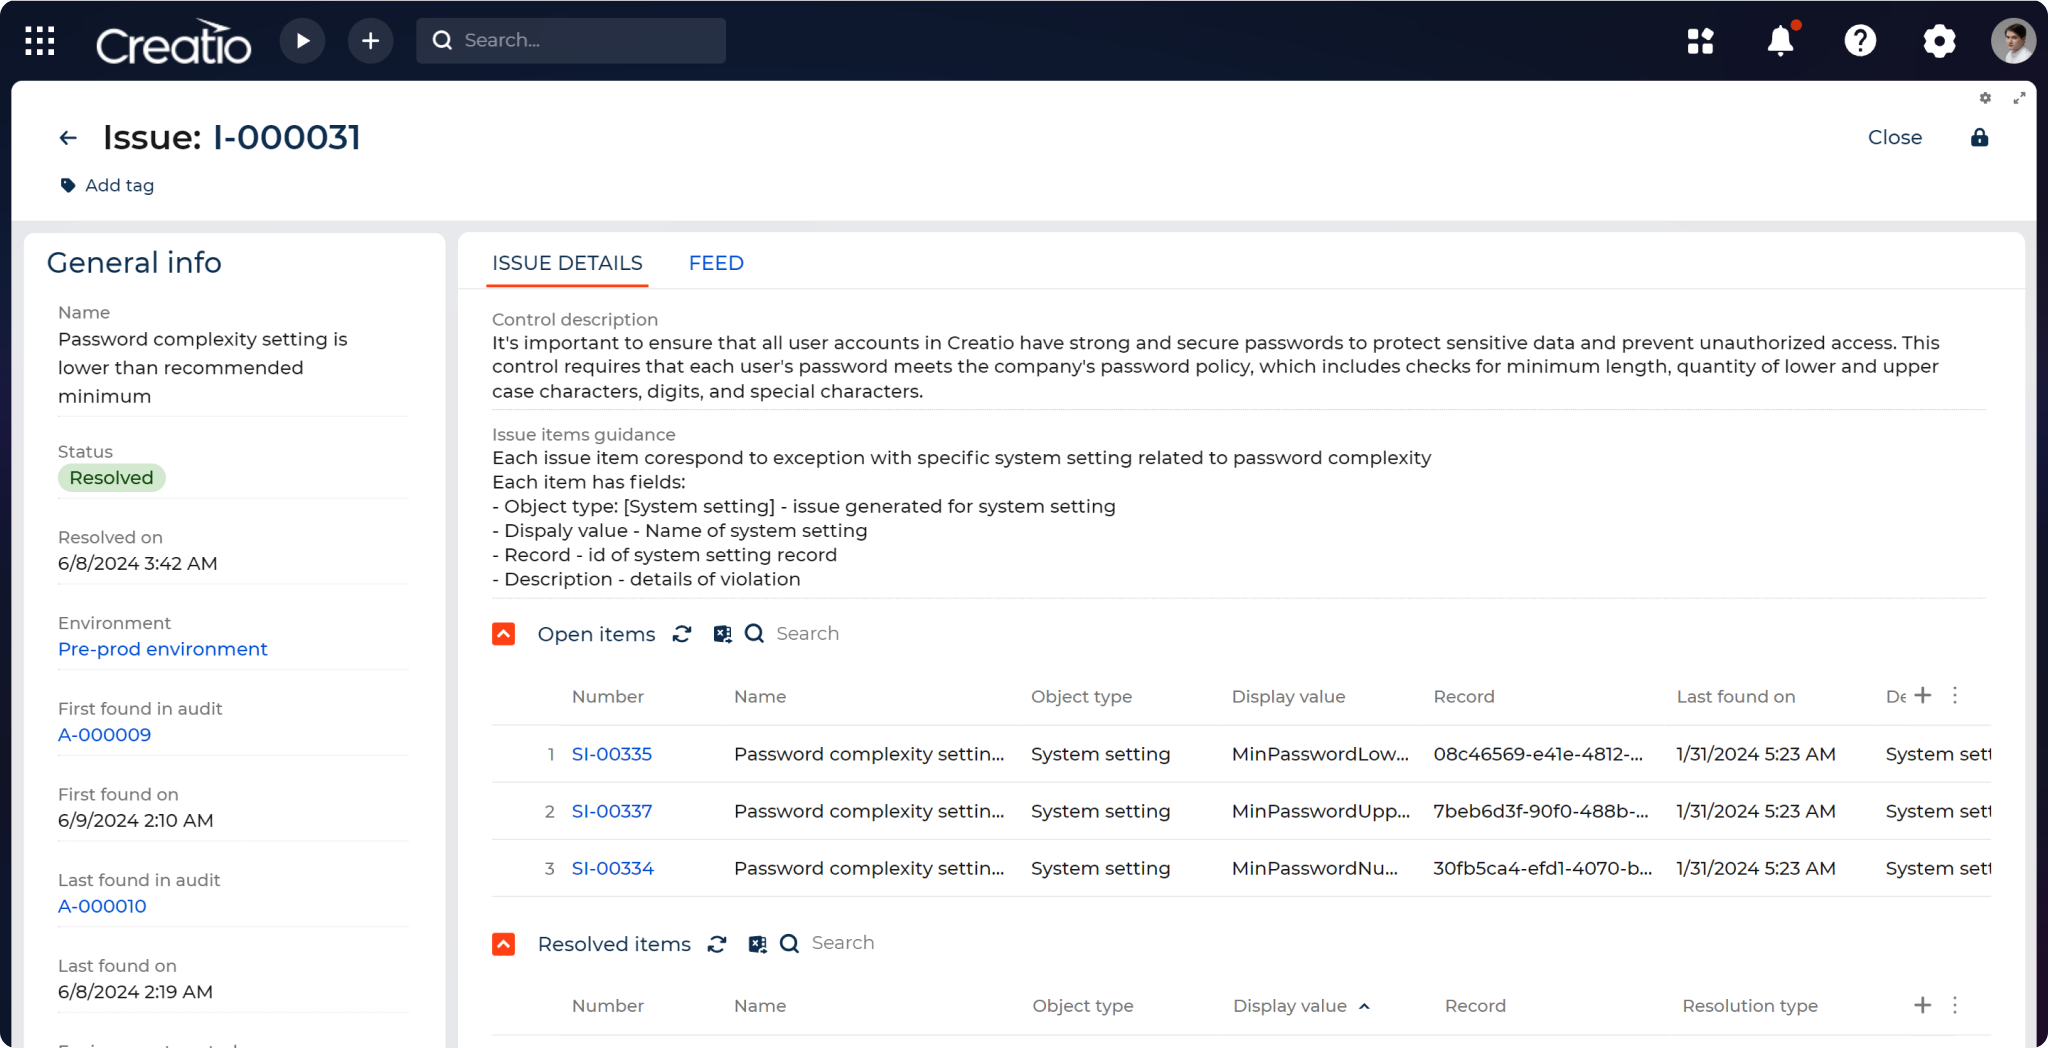
Task: Open issue item SI-00335
Action: (611, 754)
